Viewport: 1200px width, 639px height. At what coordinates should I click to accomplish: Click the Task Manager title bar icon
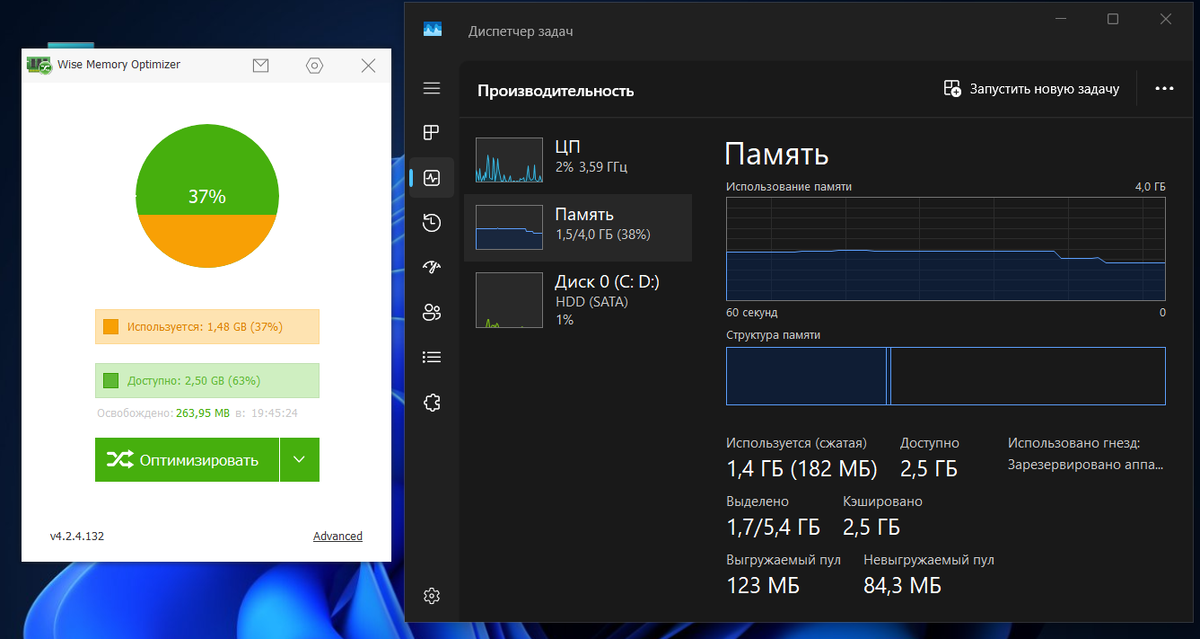pyautogui.click(x=432, y=29)
